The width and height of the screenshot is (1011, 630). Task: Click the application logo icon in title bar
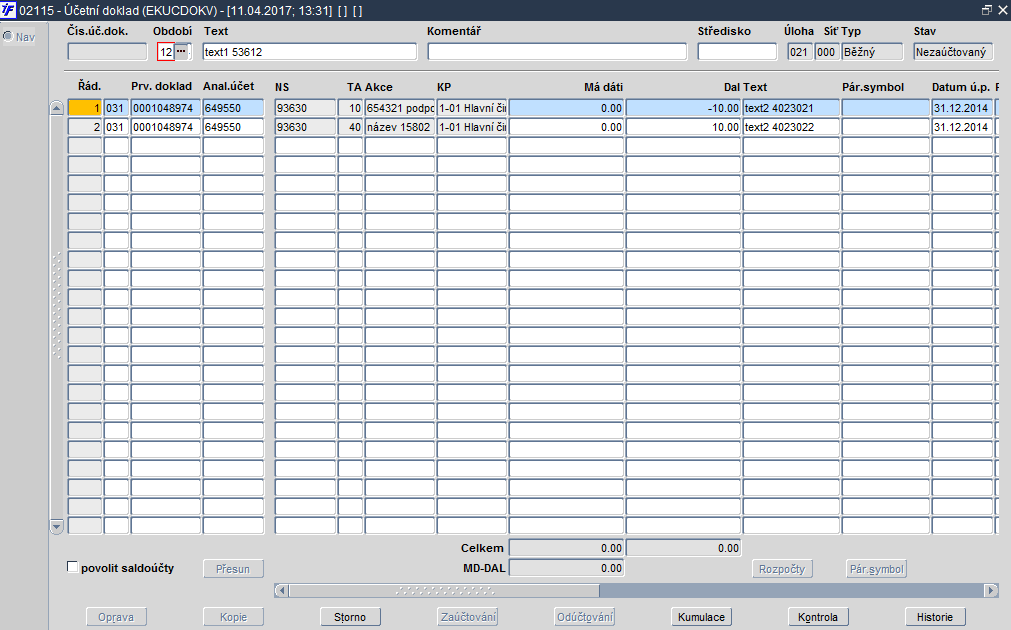tap(8, 10)
